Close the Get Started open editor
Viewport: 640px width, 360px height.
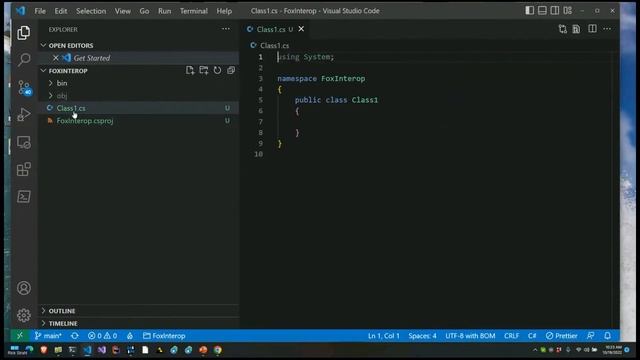pos(56,58)
